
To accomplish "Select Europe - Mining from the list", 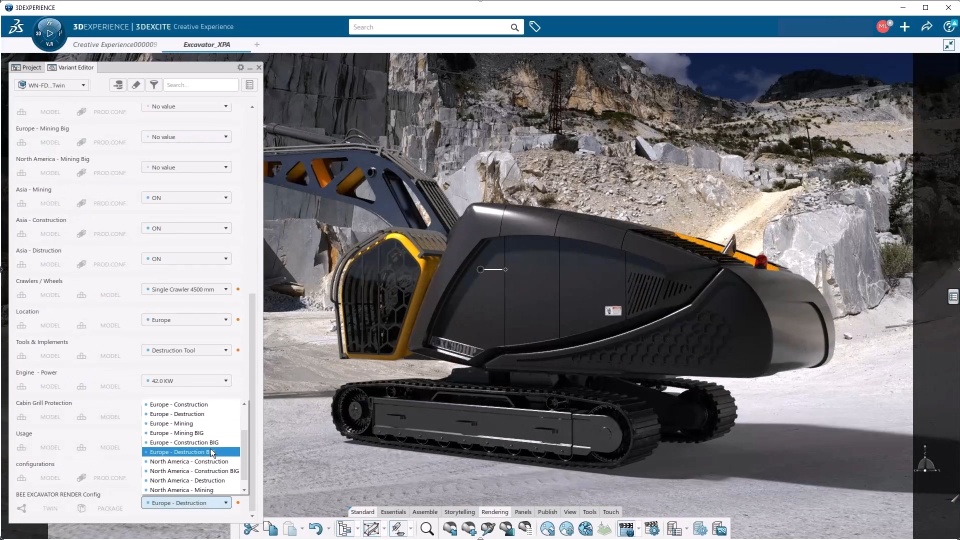I will (171, 423).
